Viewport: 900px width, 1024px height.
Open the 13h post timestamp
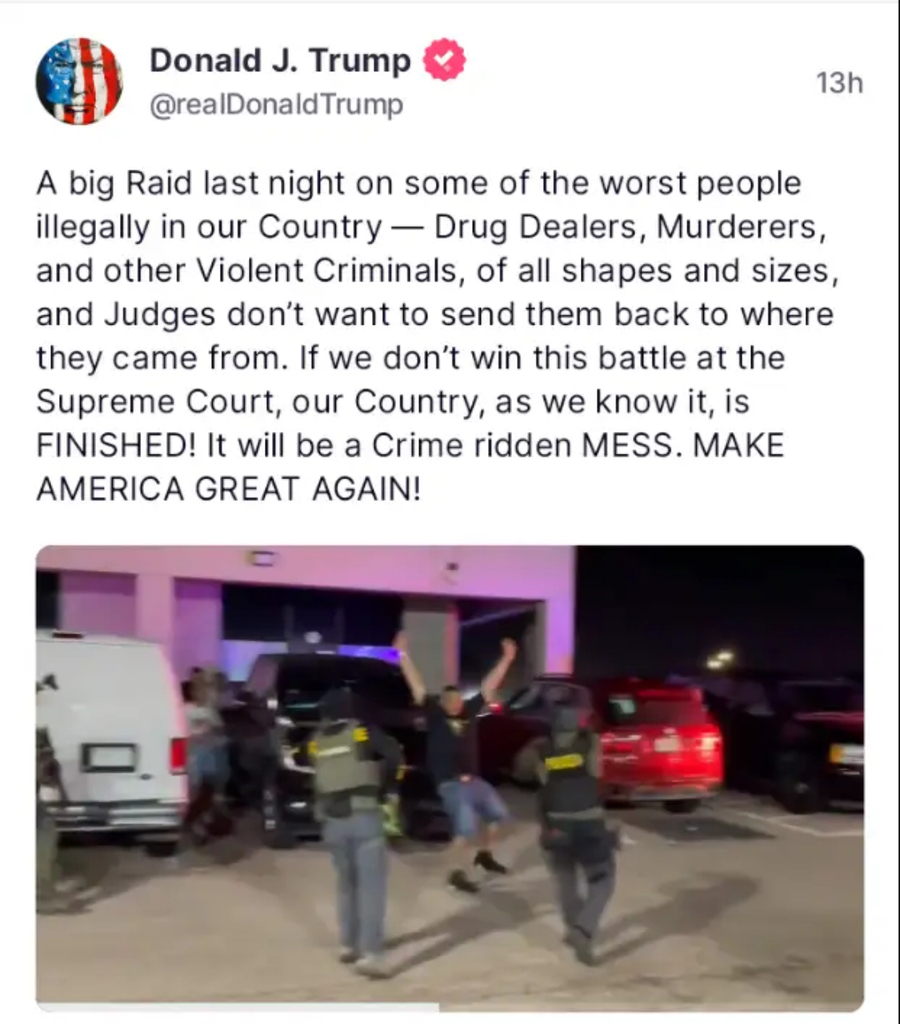(x=839, y=84)
